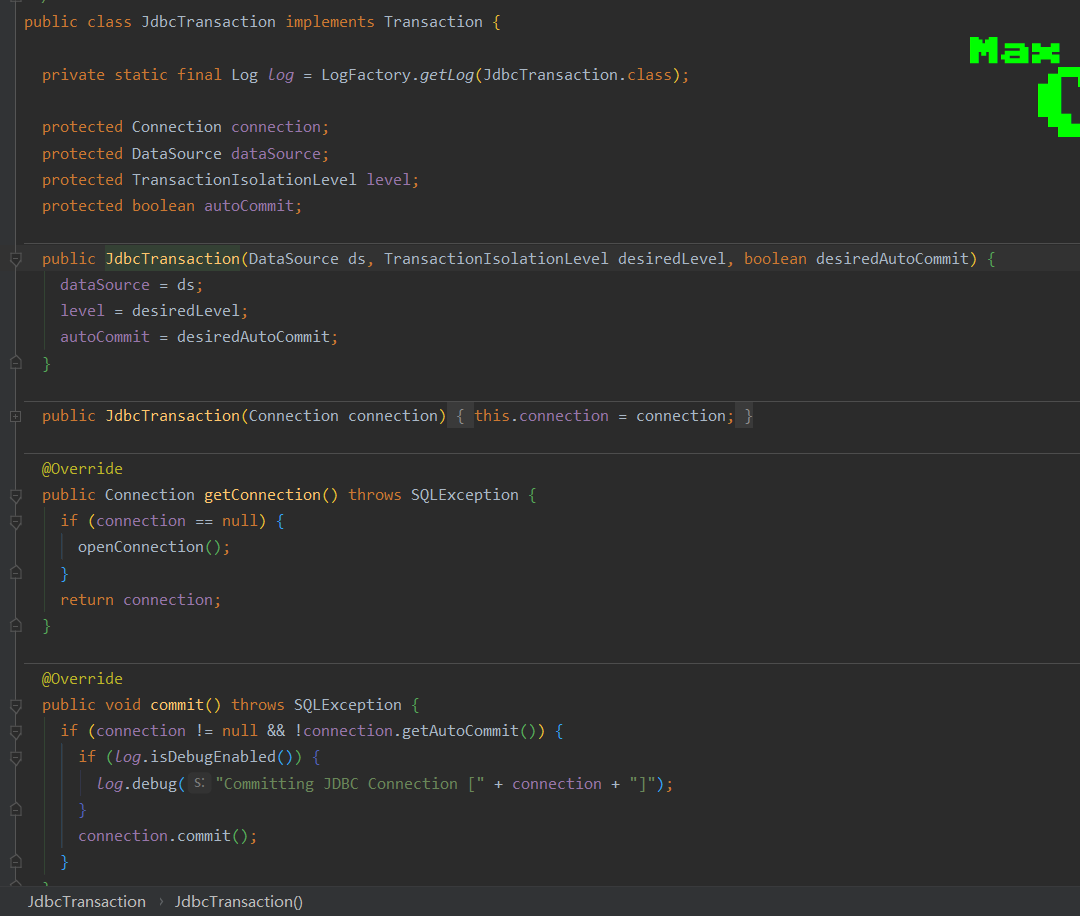
Task: Click 'return' keyword in 'return connection;'
Action: click(x=87, y=600)
